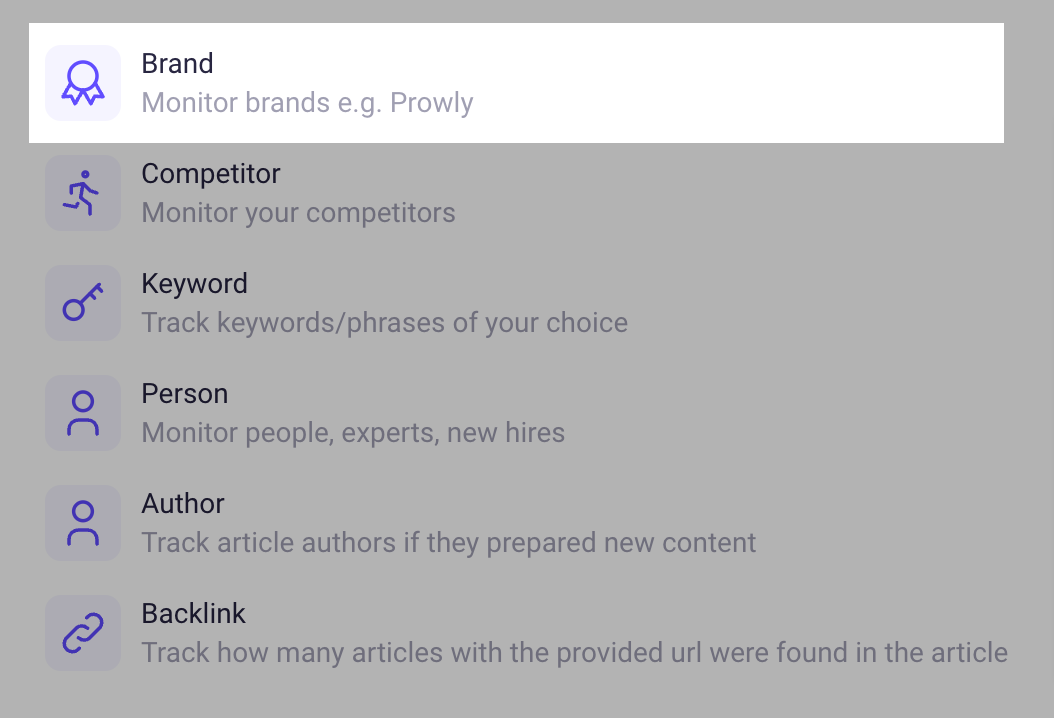Click the Backlink chain link icon
The image size is (1054, 718).
tap(83, 633)
